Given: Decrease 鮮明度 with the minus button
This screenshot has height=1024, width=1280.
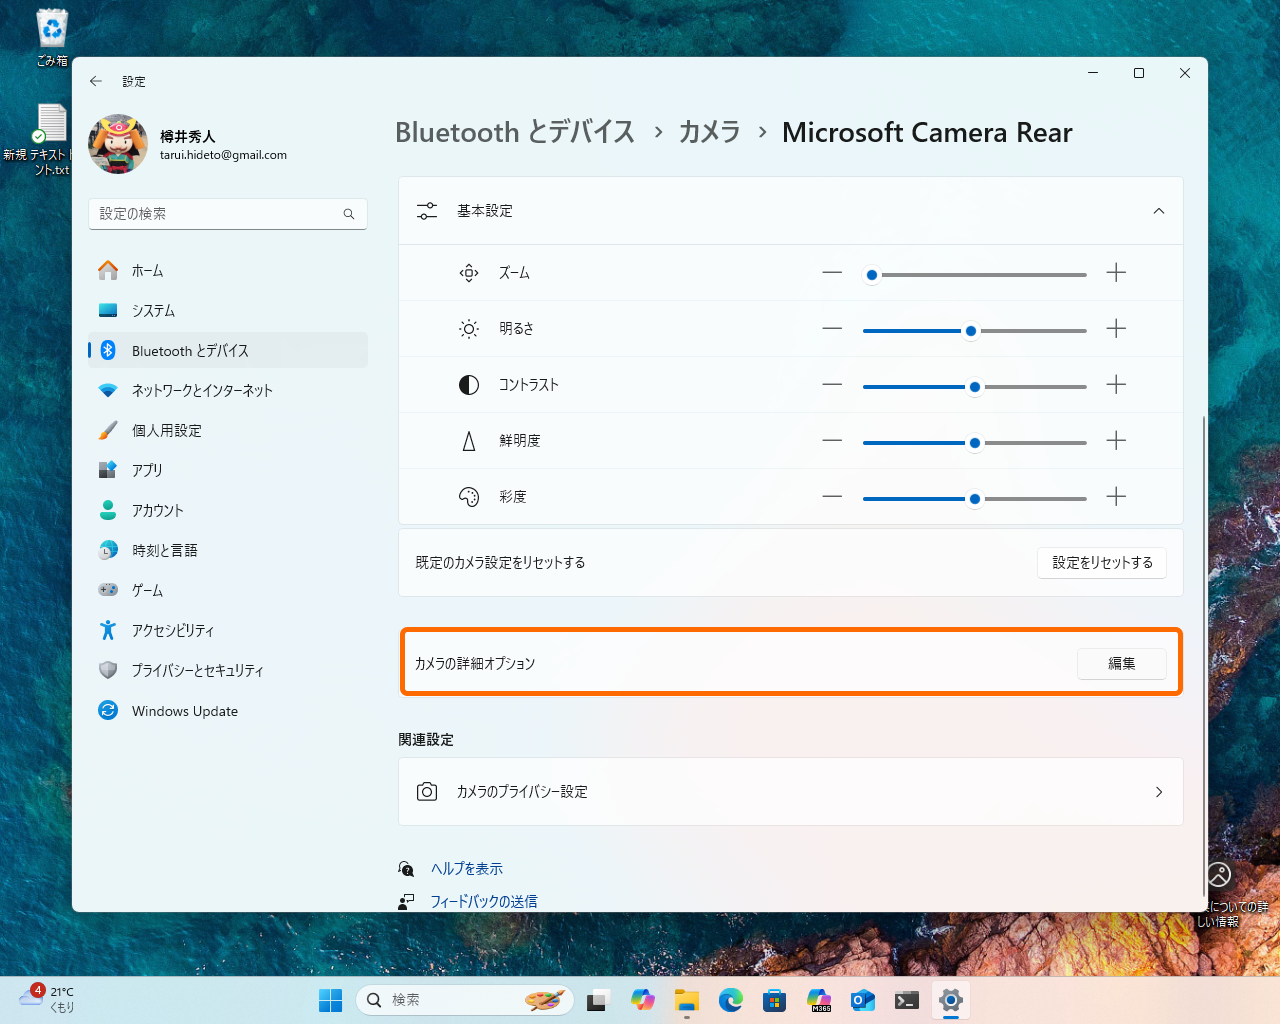Looking at the screenshot, I should [832, 441].
